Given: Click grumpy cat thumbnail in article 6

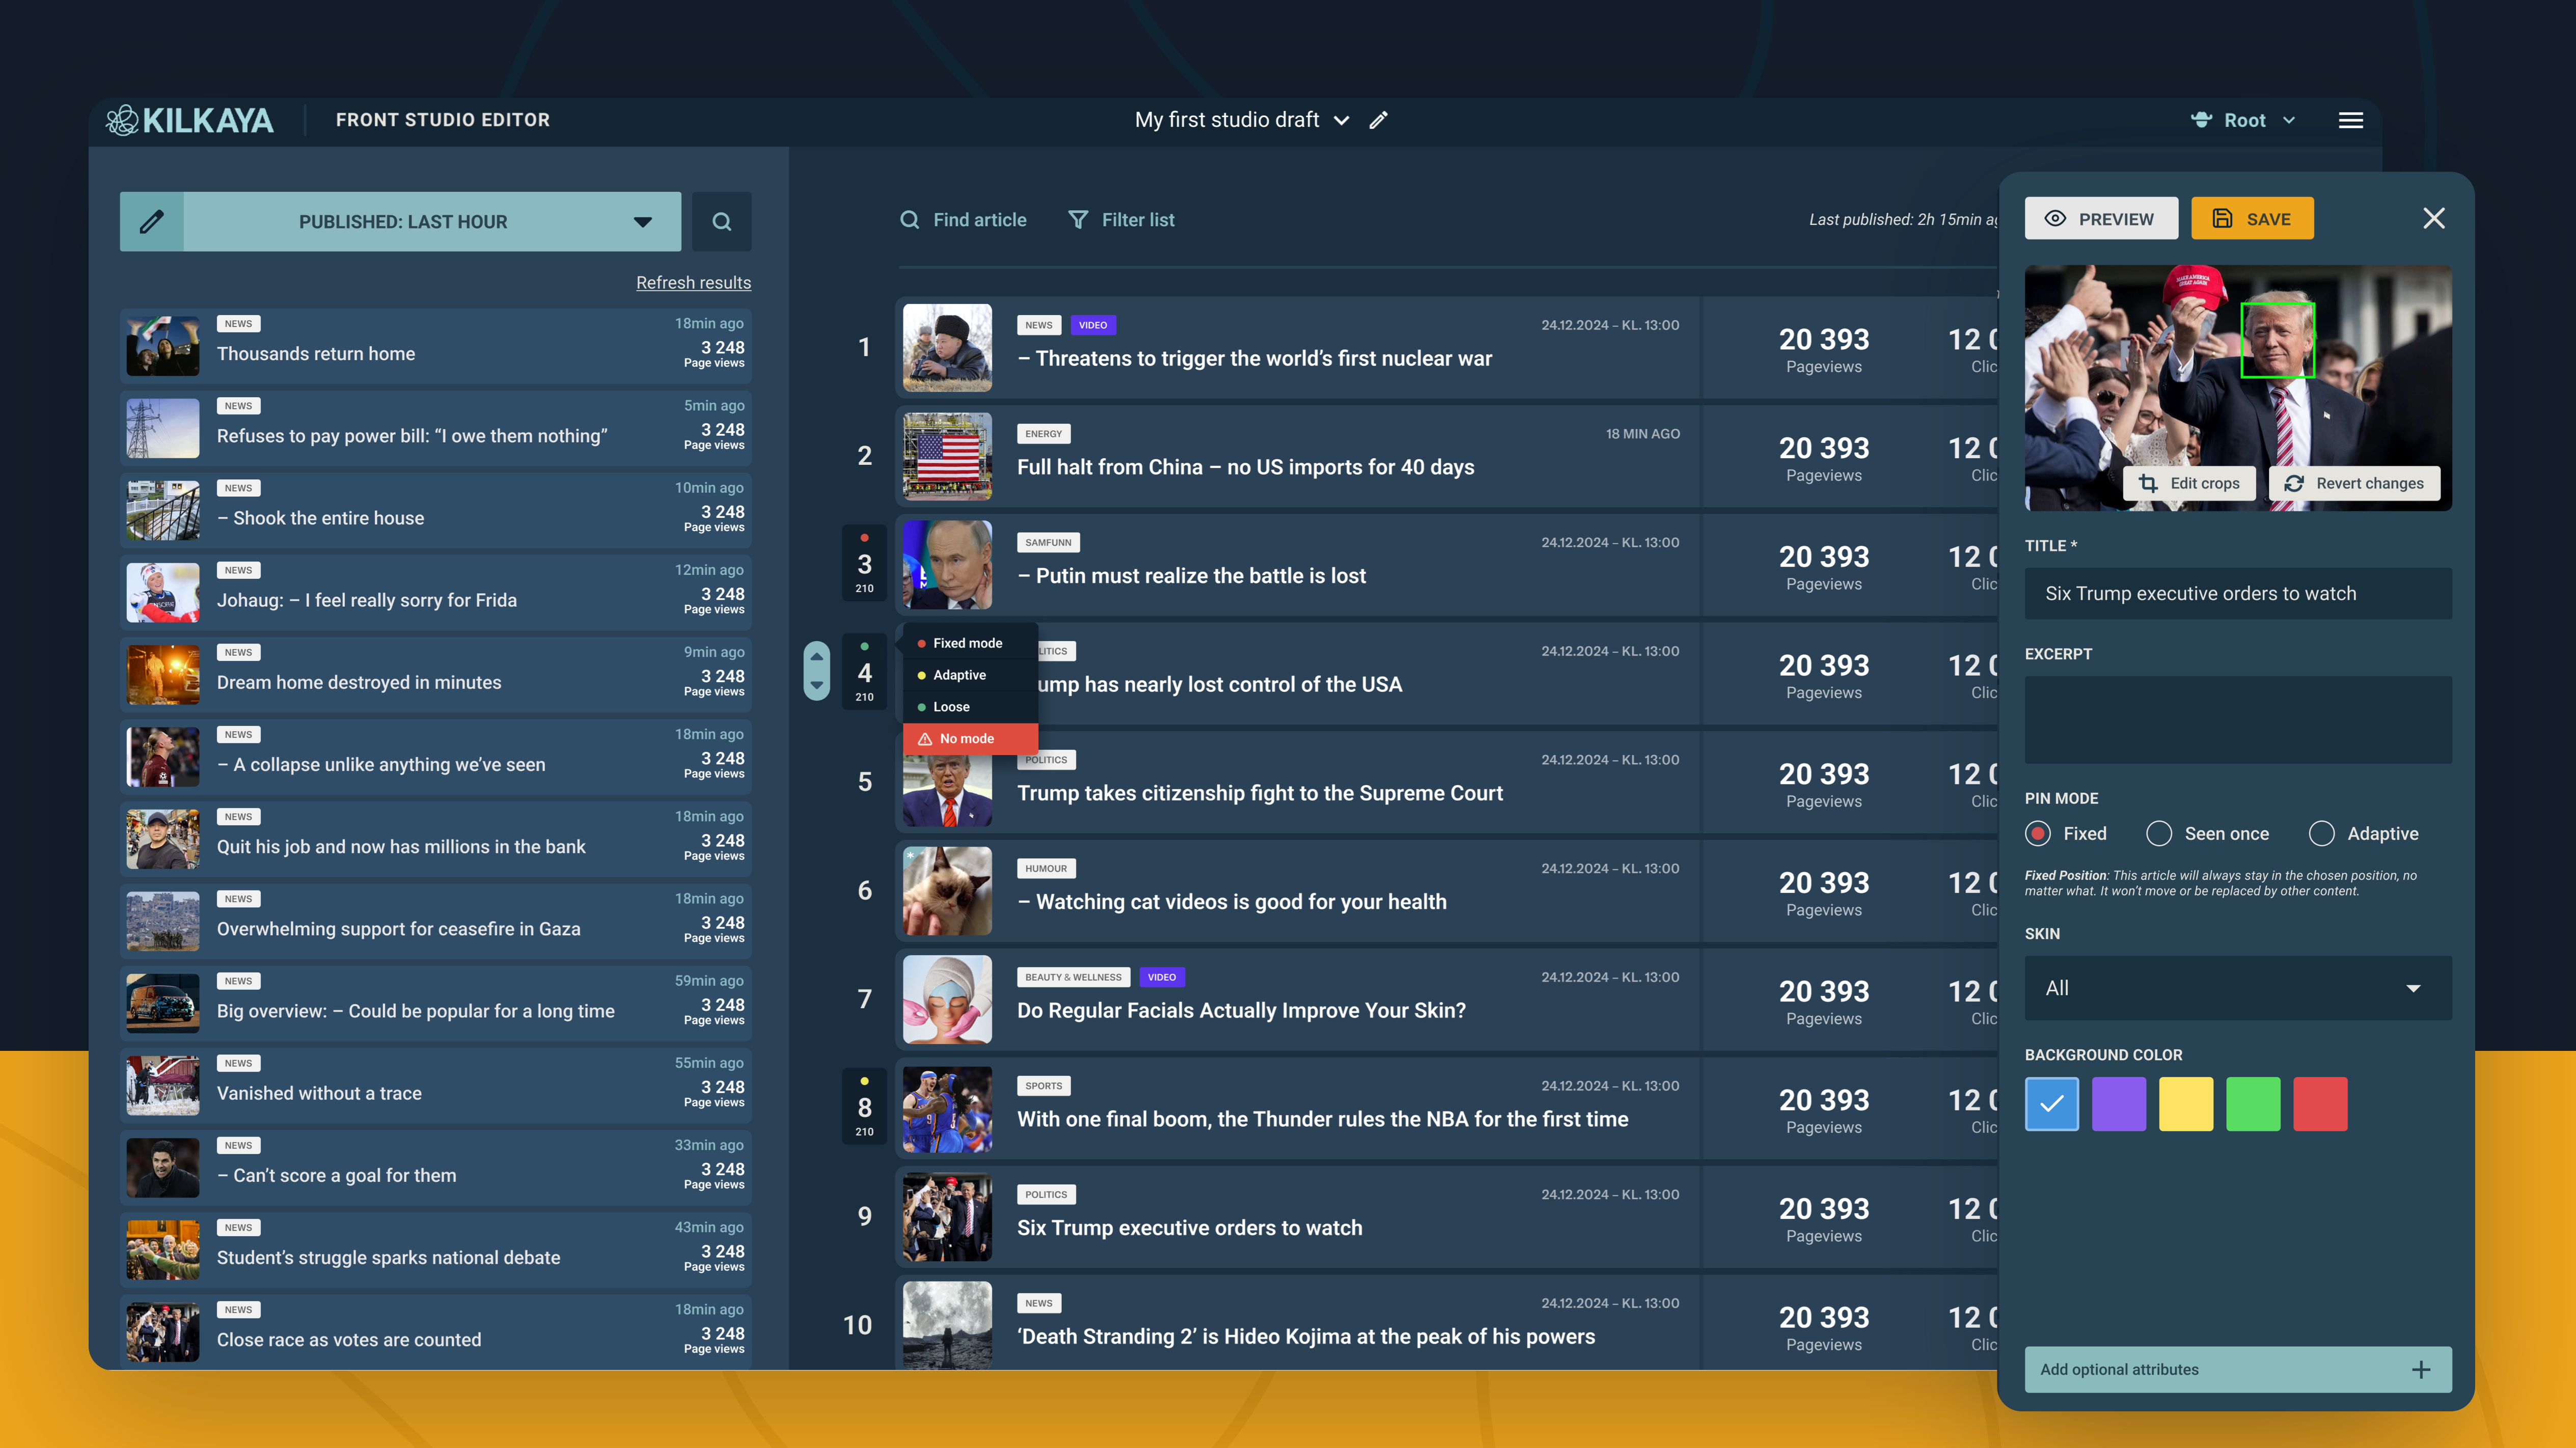Looking at the screenshot, I should coord(947,890).
